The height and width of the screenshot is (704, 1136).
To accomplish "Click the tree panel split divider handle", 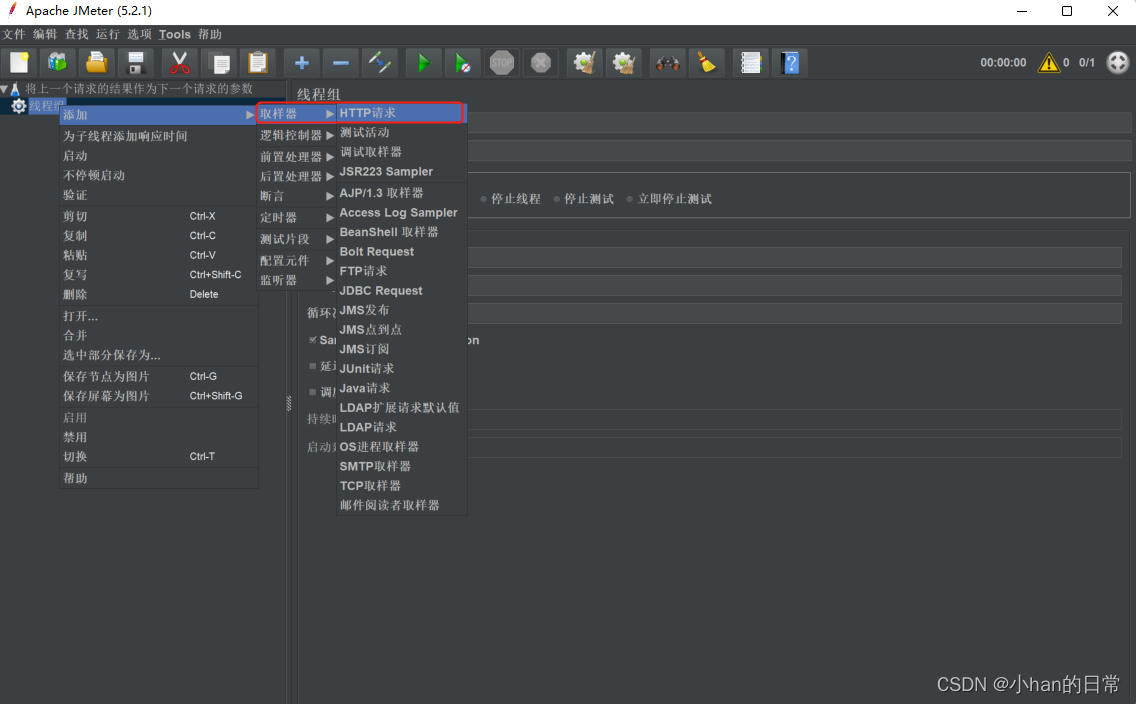I will click(289, 403).
